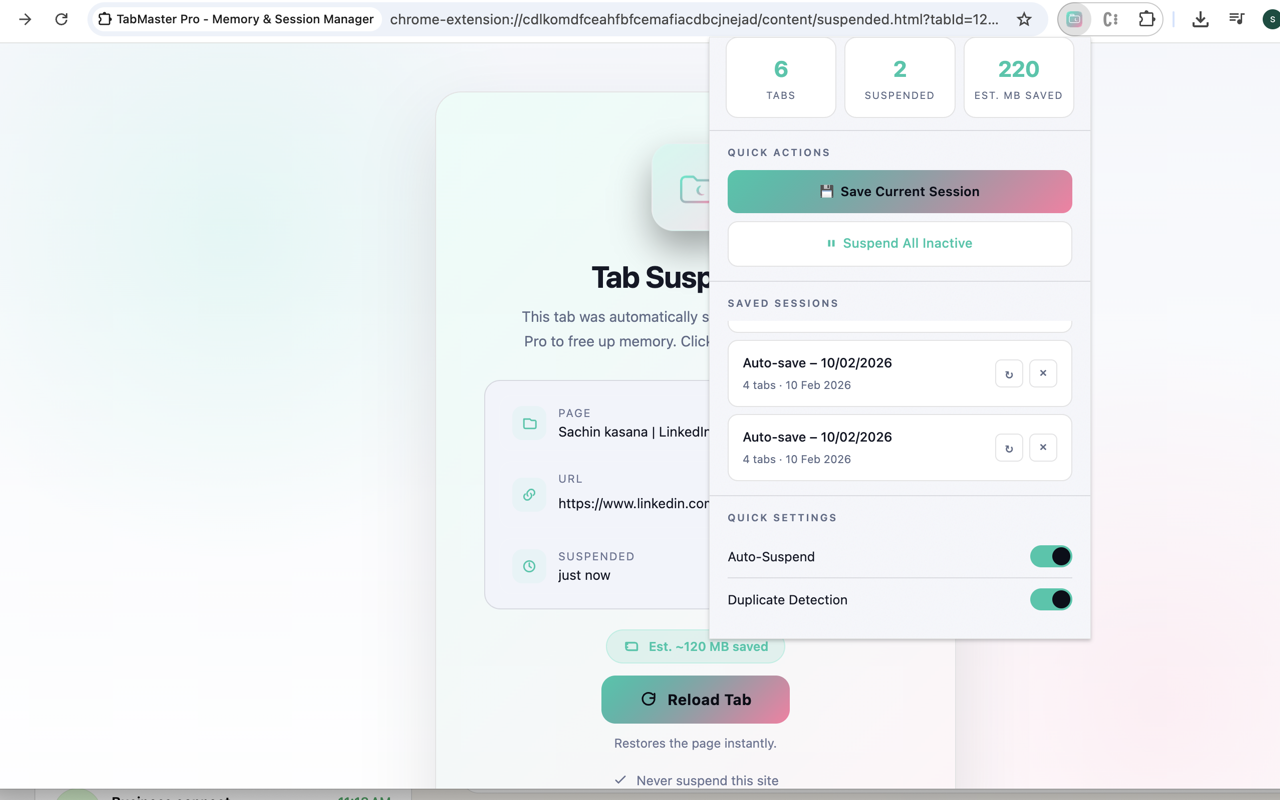The height and width of the screenshot is (800, 1280).
Task: Check Never suspend this site
Action: tap(621, 780)
